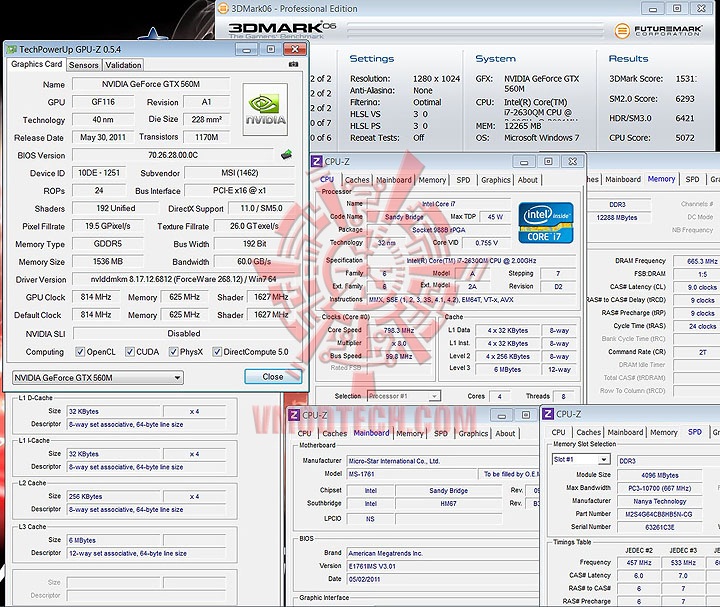Screen dimensions: 720x607
Task: Click the BIOS Version E1761IMS V3.01 field
Action: (x=442, y=566)
